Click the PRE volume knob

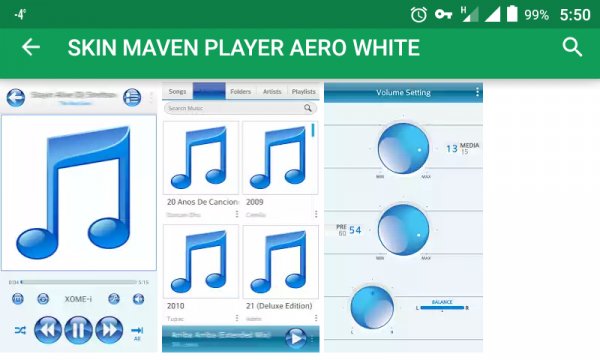[403, 230]
